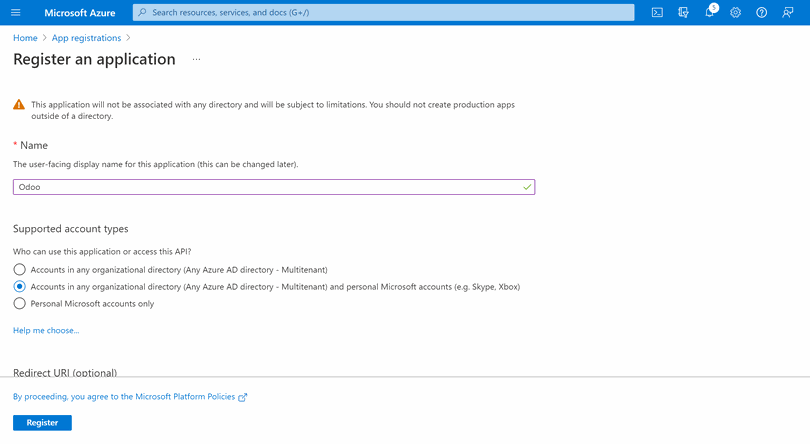This screenshot has height=444, width=810.
Task: Click the Register button
Action: pos(42,423)
